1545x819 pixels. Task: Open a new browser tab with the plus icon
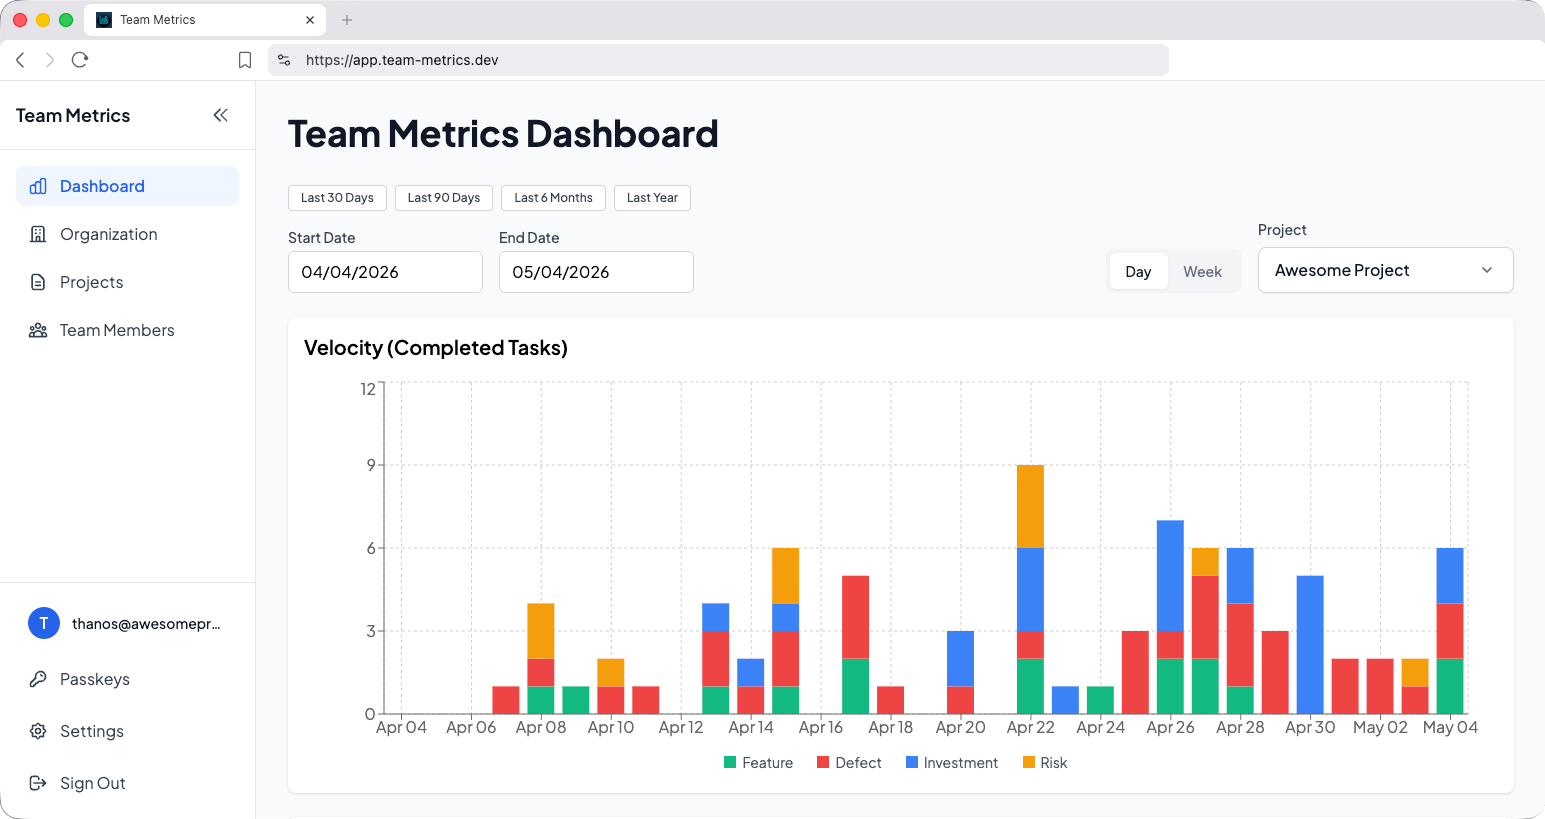click(347, 20)
